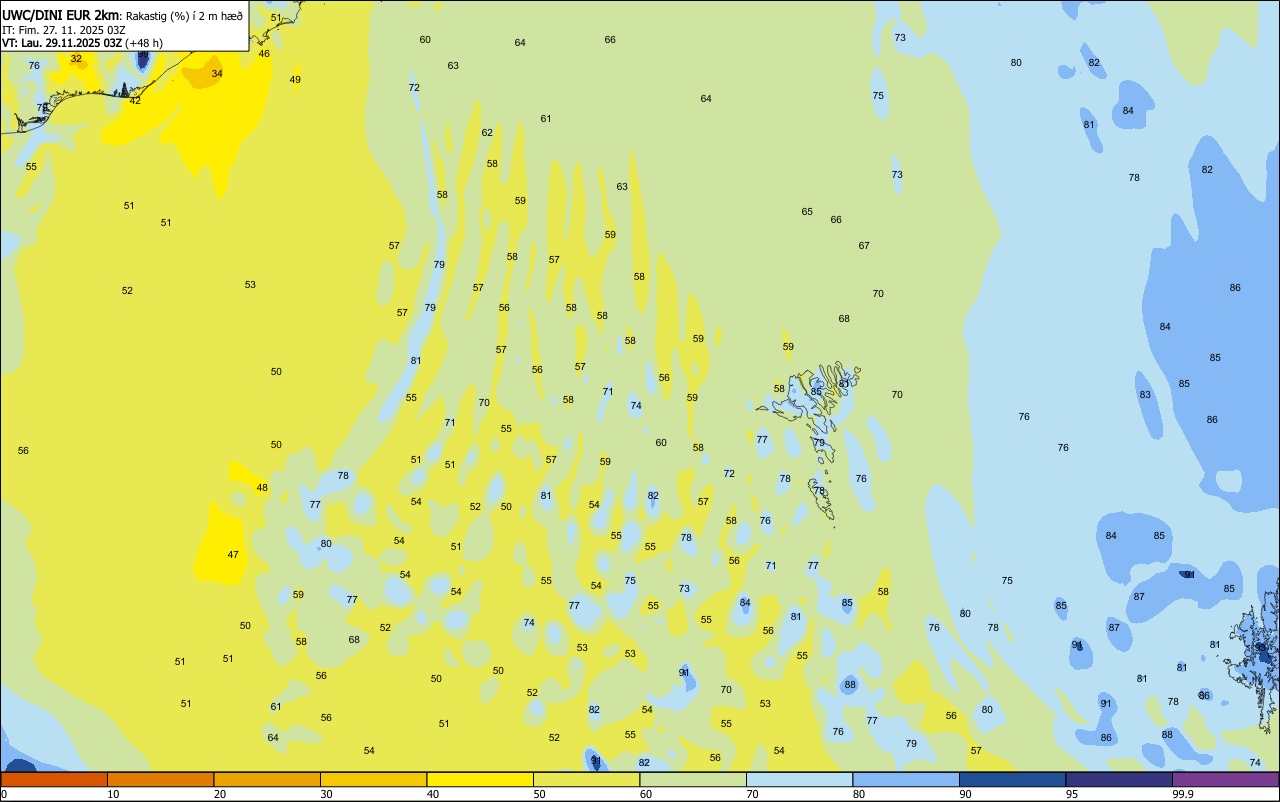Click the 70–80 light blue legend swatch
1280x802 pixels.
[799, 779]
